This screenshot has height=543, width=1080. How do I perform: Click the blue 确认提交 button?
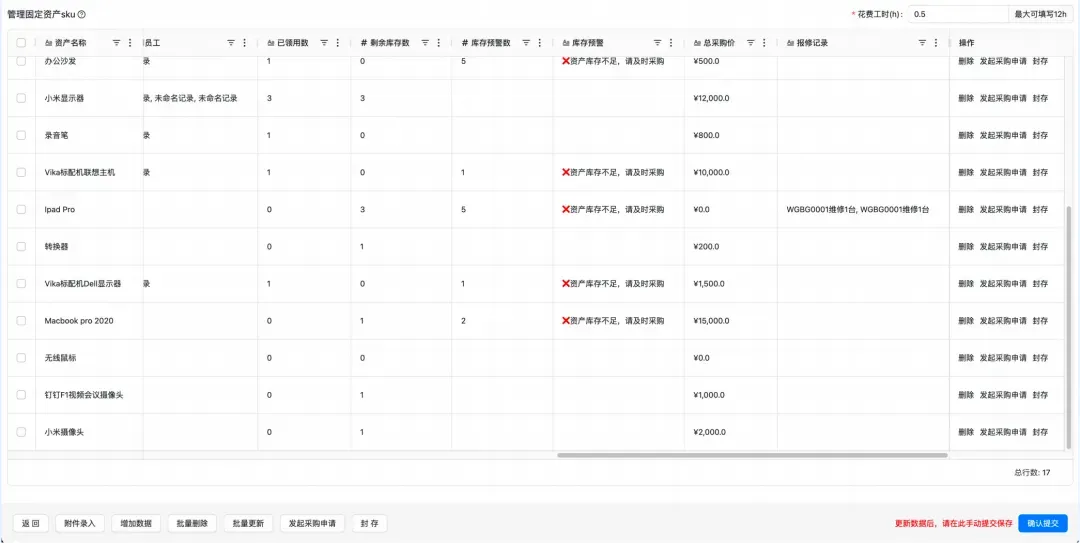click(1043, 523)
